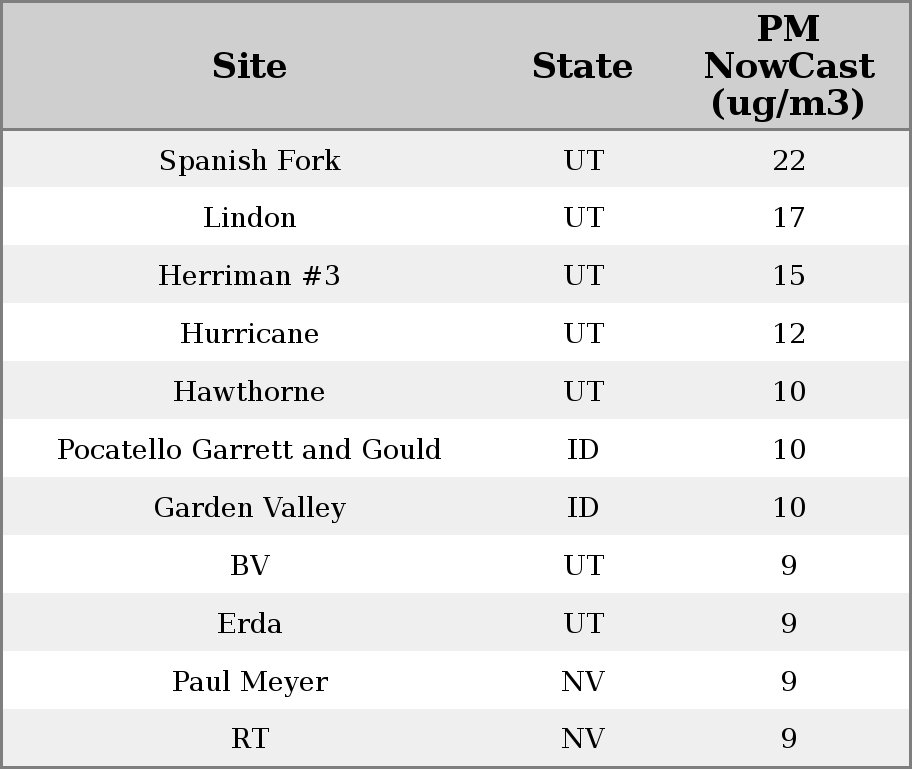Click the Hawthorne site cell
The image size is (912, 769).
tap(249, 392)
